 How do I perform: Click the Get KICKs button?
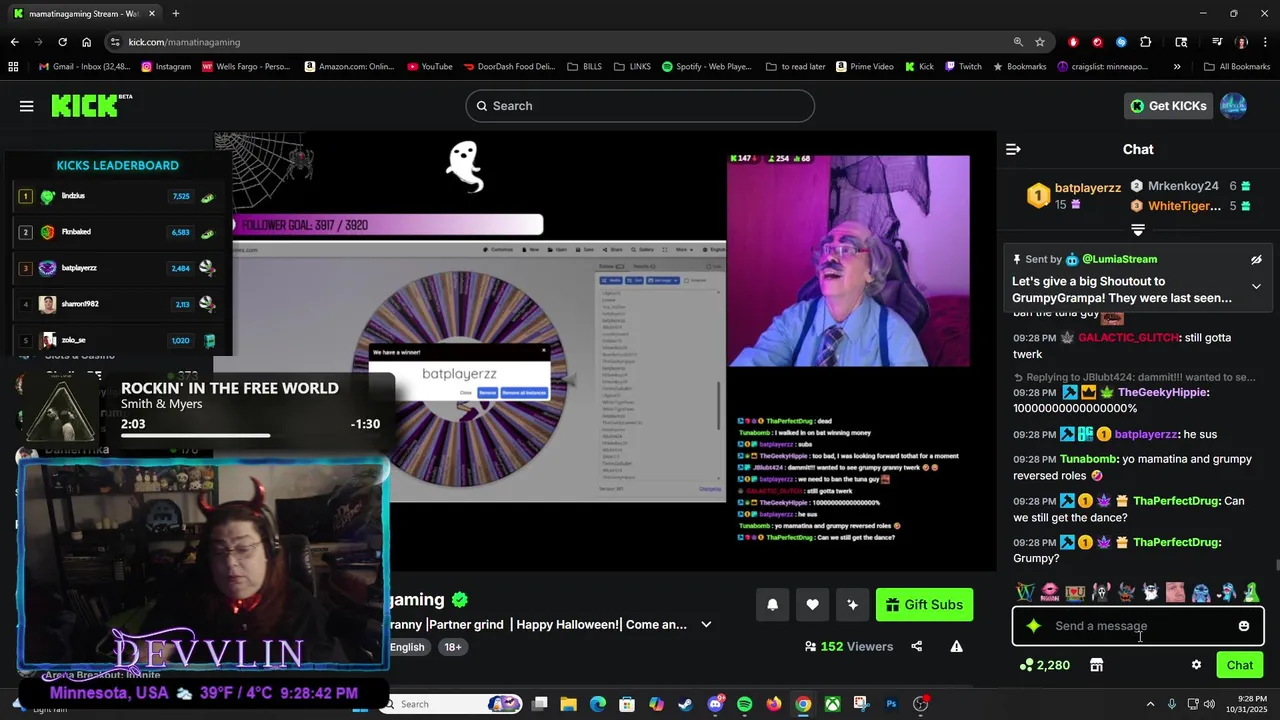1168,106
